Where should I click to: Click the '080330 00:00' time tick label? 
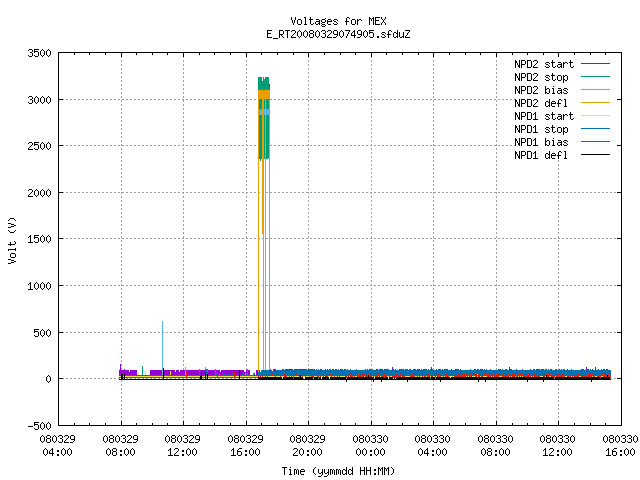(370, 446)
